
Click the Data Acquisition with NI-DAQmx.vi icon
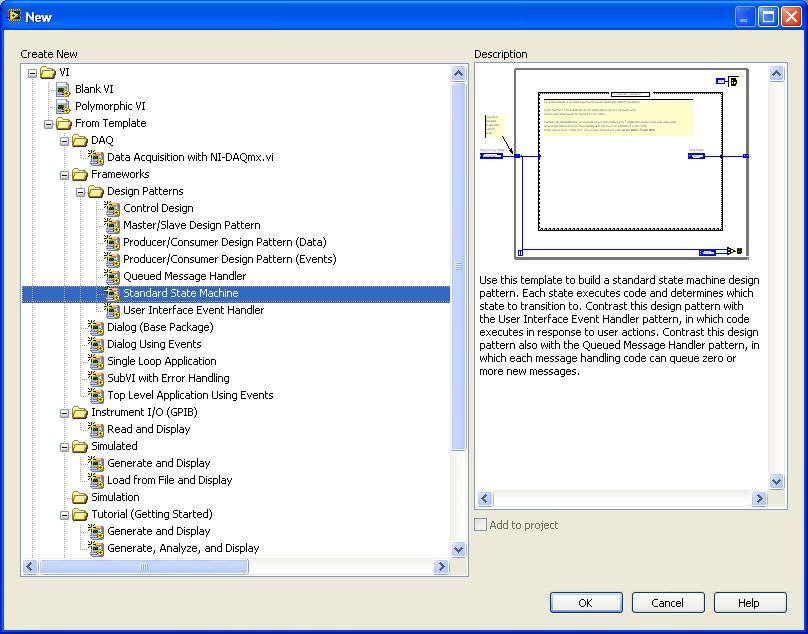coord(95,157)
